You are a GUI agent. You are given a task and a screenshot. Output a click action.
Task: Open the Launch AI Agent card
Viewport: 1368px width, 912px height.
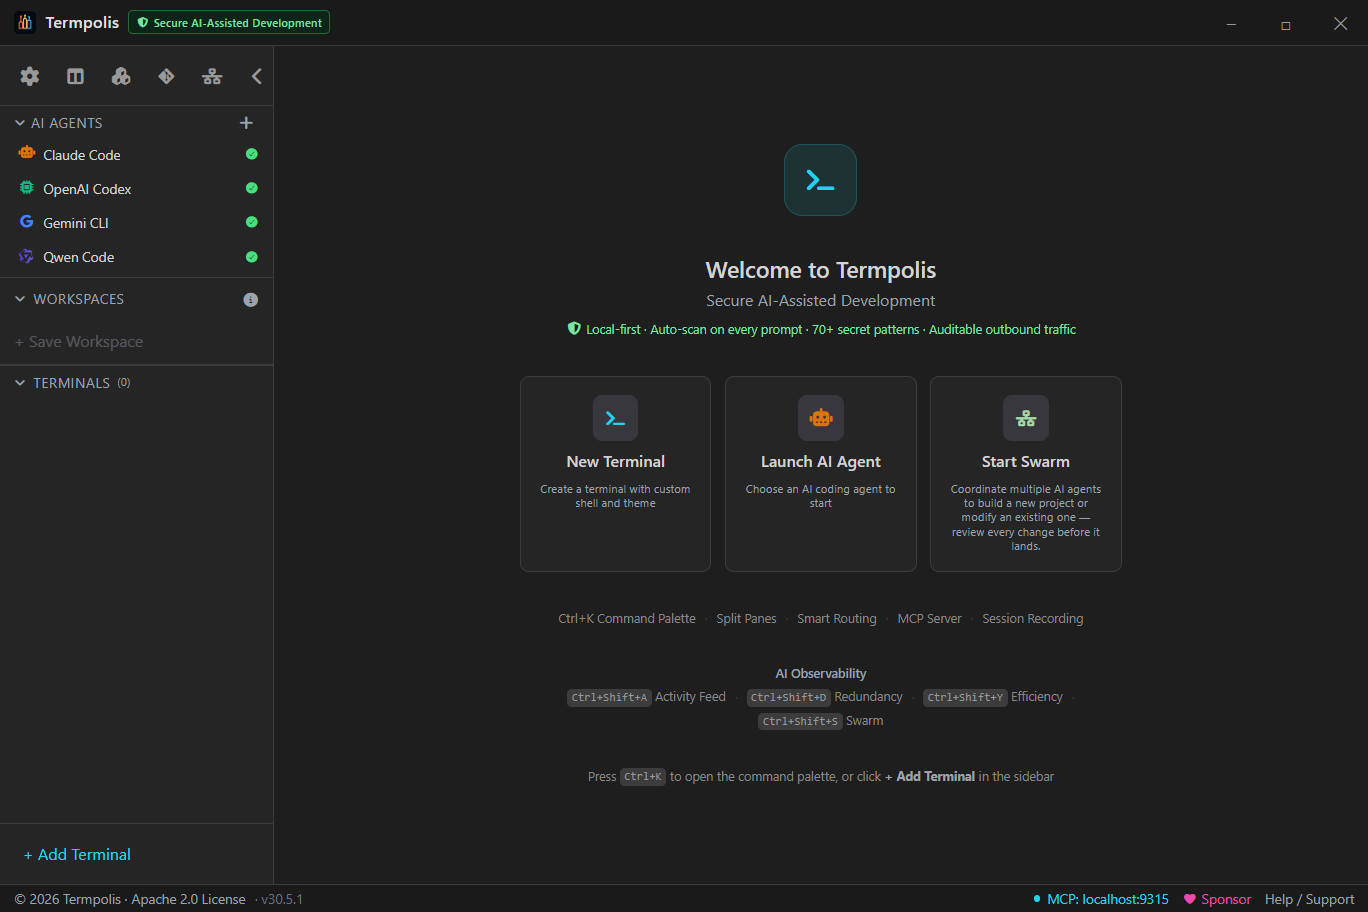coord(821,474)
